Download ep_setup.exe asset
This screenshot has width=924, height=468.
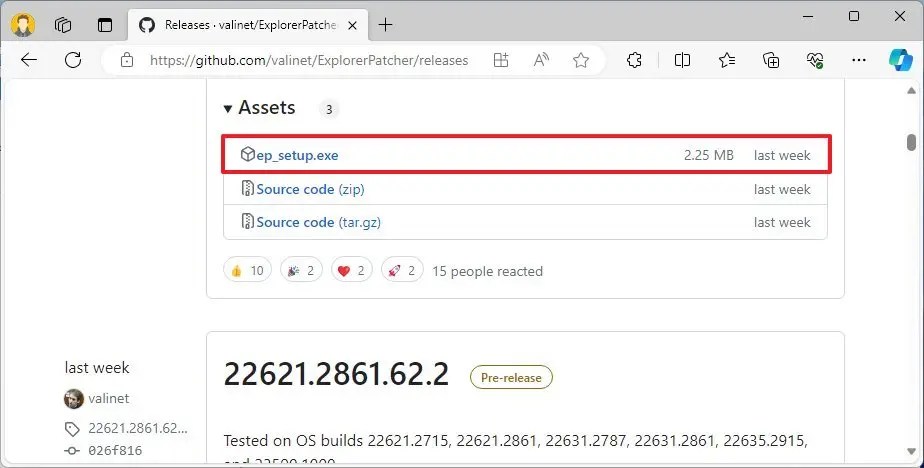pyautogui.click(x=297, y=156)
